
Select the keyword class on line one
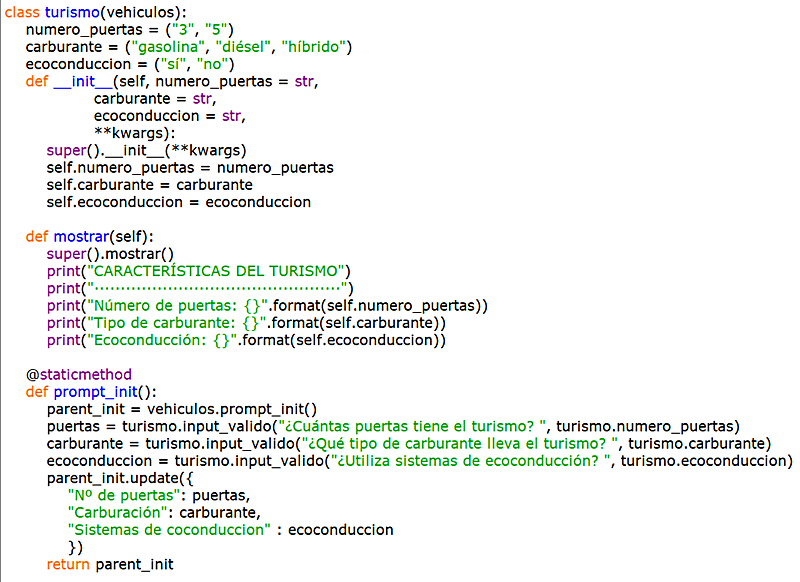pos(20,11)
